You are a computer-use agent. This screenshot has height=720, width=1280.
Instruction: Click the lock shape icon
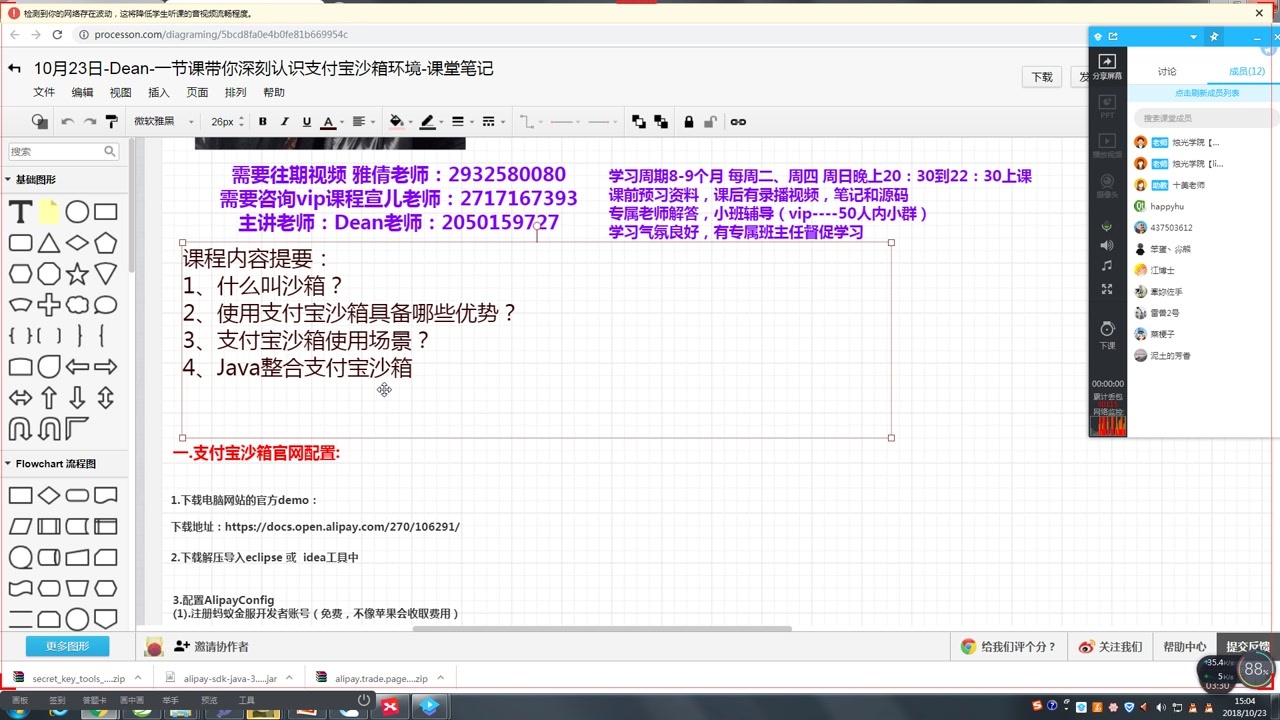click(x=689, y=122)
